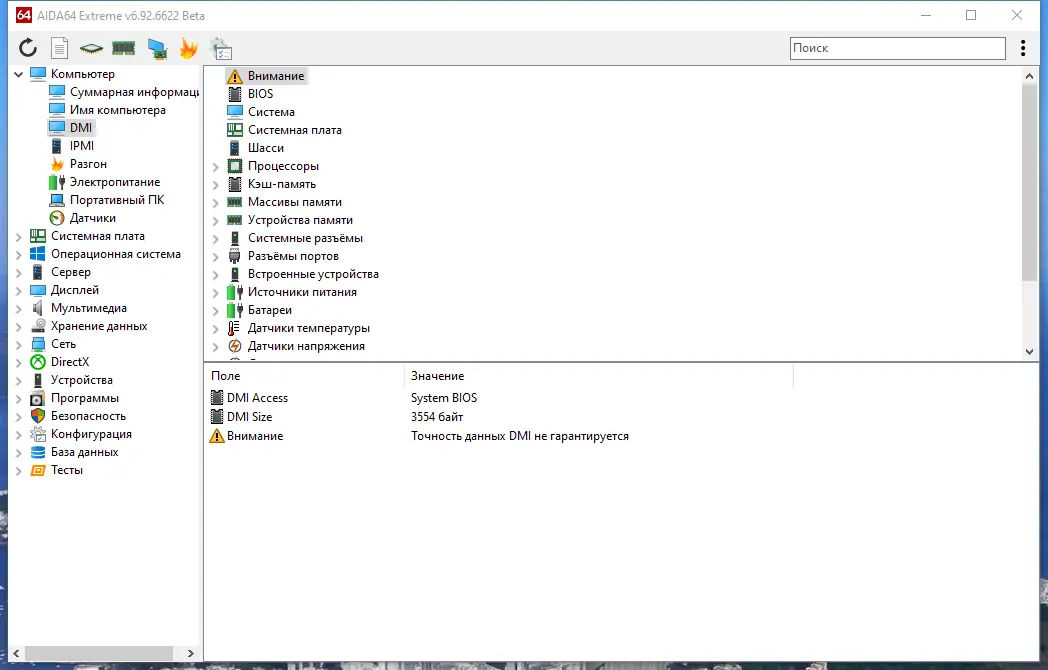Expand the Источники питания node
Image resolution: width=1048 pixels, height=670 pixels.
(216, 293)
